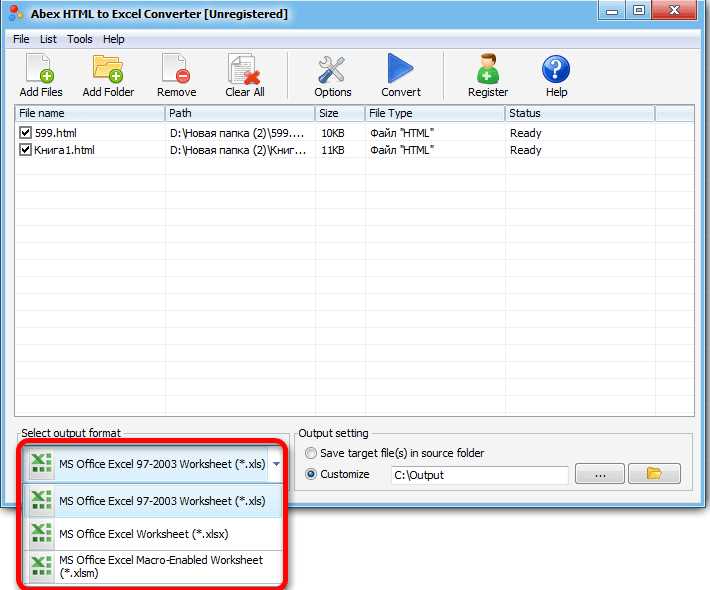The image size is (710, 590).
Task: Select the Книга1.html file name
Action: coord(64,150)
